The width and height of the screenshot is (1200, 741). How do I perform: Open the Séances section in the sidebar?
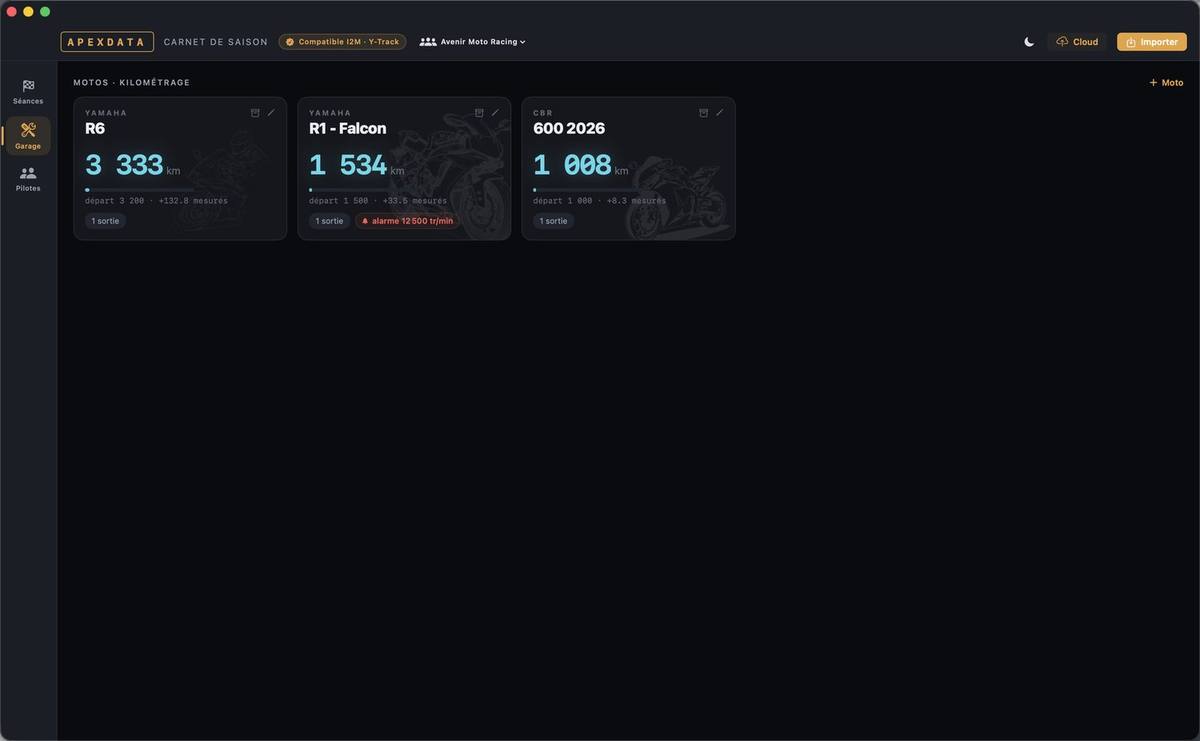28,92
